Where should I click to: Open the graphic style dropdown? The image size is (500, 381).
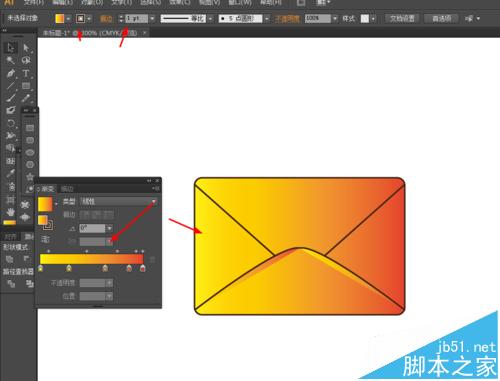[x=373, y=19]
